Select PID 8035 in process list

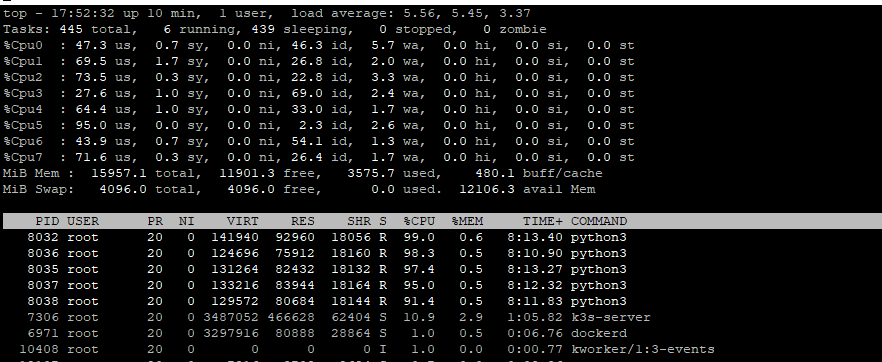point(43,269)
